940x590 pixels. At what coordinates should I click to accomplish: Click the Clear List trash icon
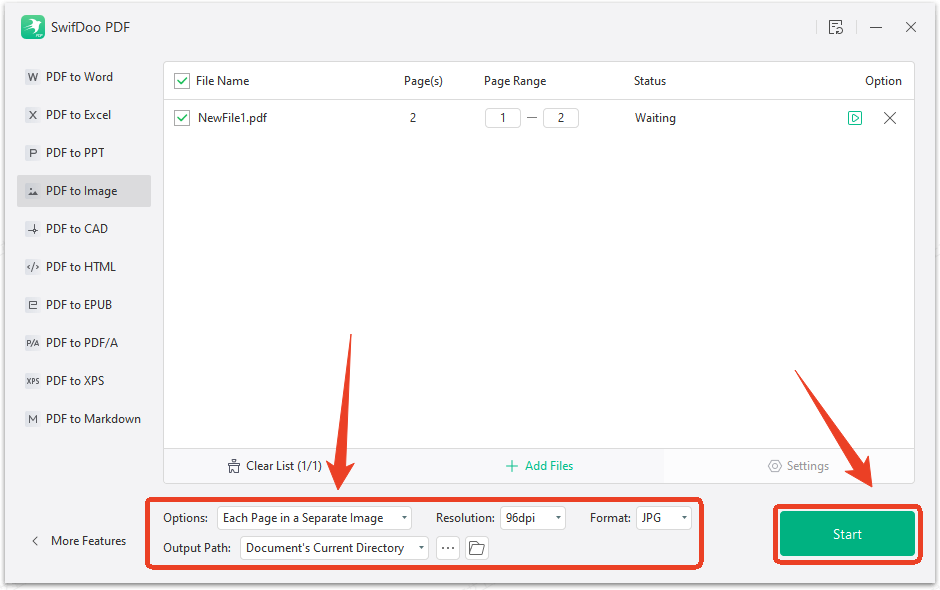tap(234, 466)
